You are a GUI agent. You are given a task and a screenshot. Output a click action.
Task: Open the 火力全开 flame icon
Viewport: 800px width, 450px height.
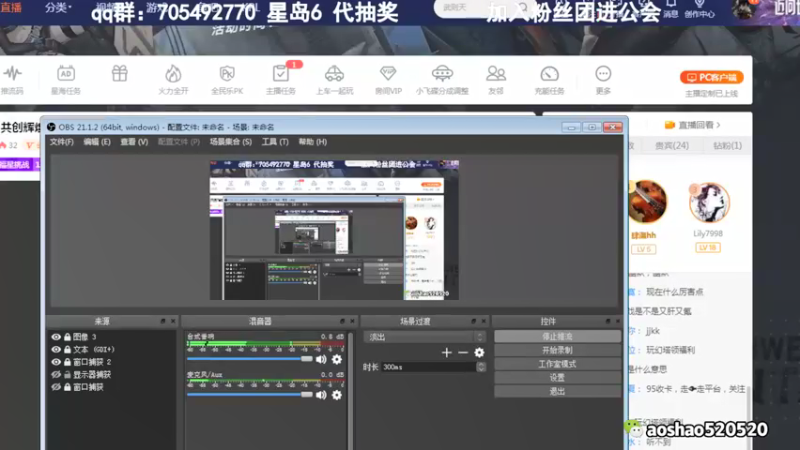click(x=173, y=74)
